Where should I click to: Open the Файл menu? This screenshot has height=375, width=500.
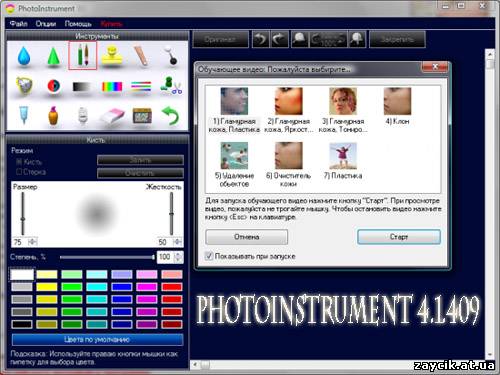point(19,24)
